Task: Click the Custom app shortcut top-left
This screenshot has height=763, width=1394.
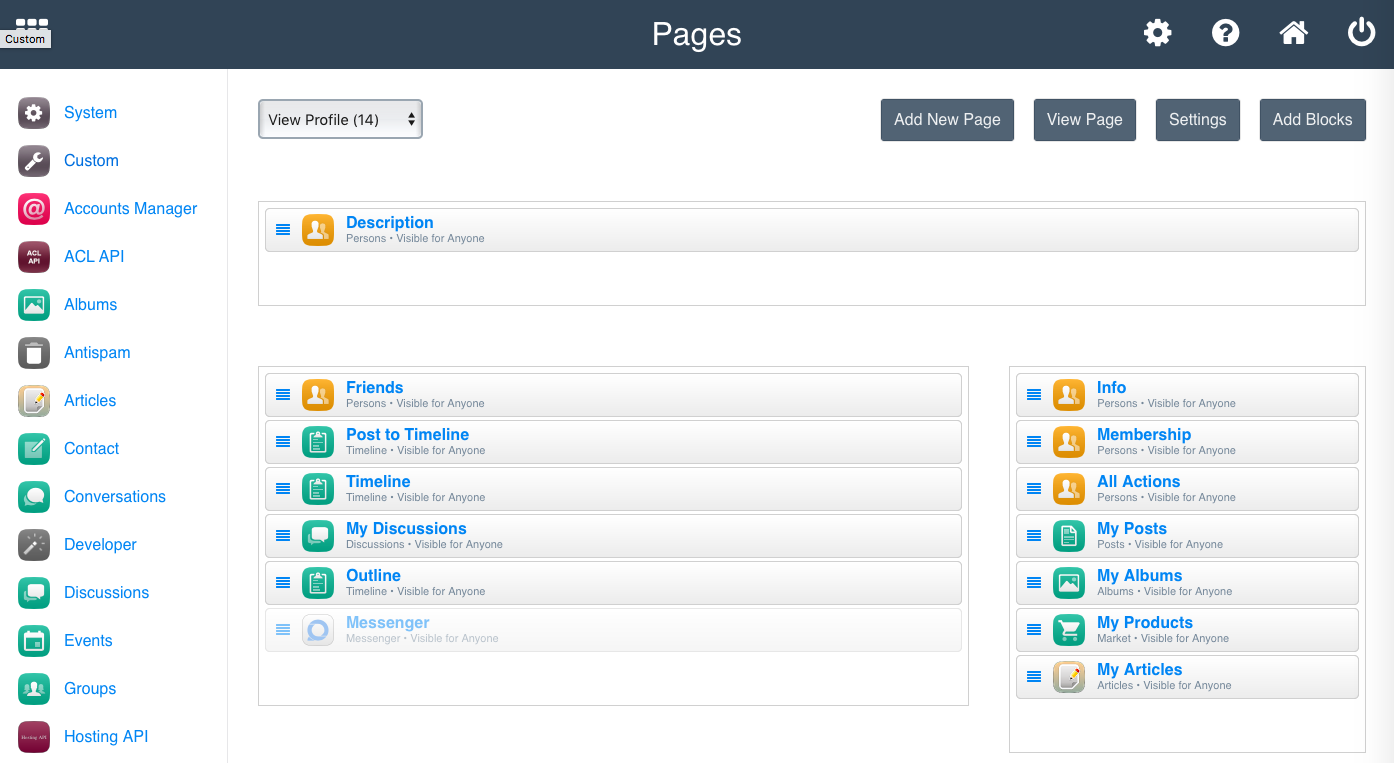Action: 25,27
